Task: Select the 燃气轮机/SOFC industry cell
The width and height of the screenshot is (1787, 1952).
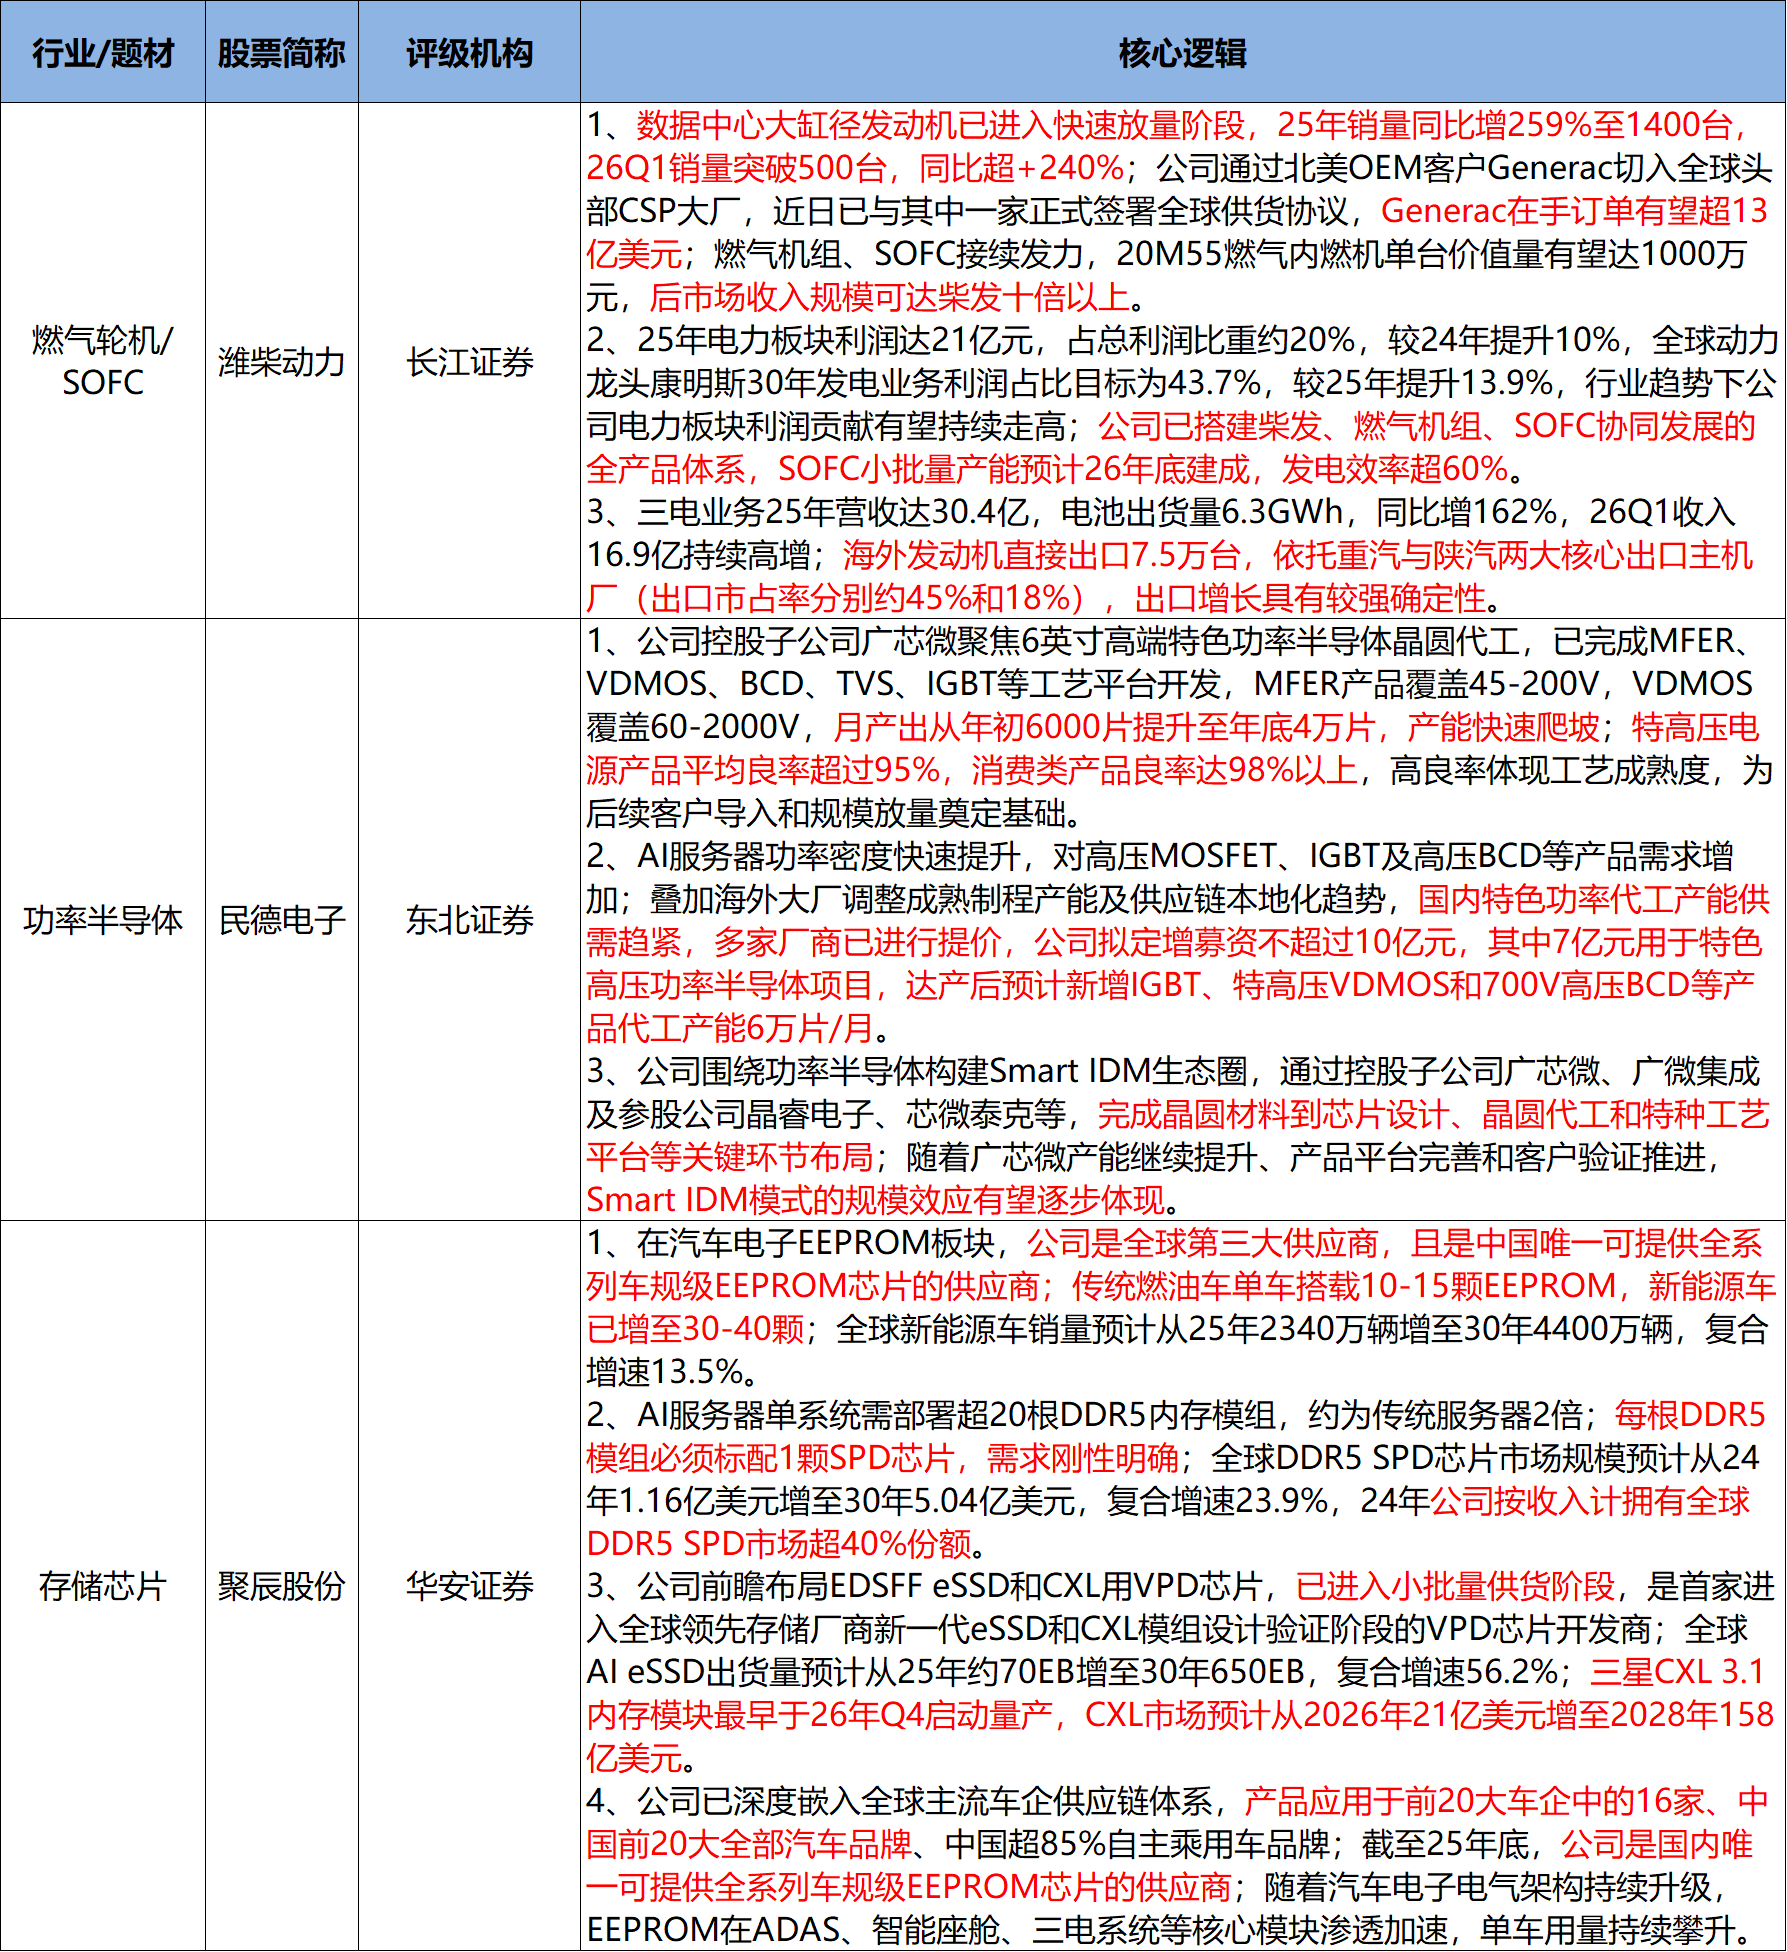Action: click(103, 361)
